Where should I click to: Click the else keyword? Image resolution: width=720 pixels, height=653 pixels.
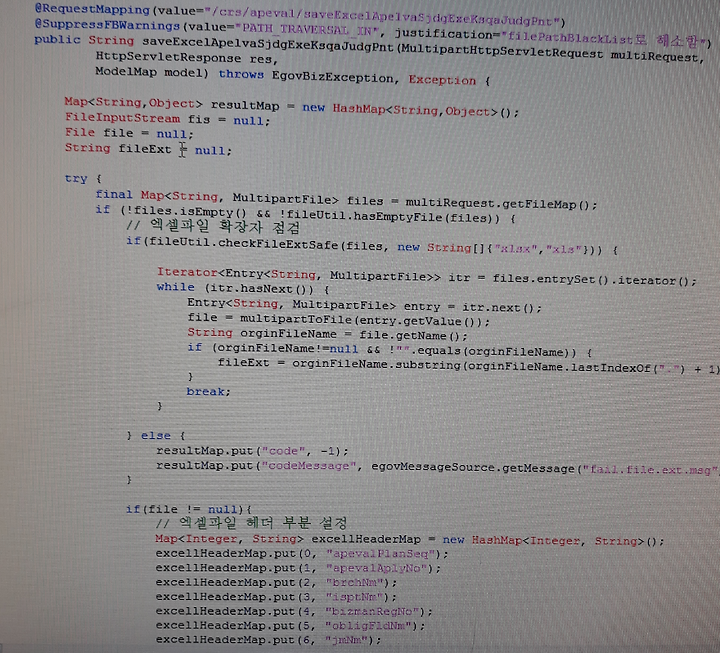[x=156, y=435]
